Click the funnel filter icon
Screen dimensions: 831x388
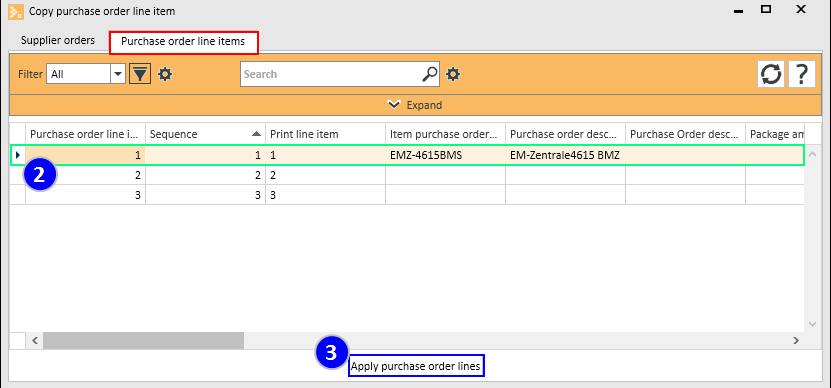pos(140,74)
